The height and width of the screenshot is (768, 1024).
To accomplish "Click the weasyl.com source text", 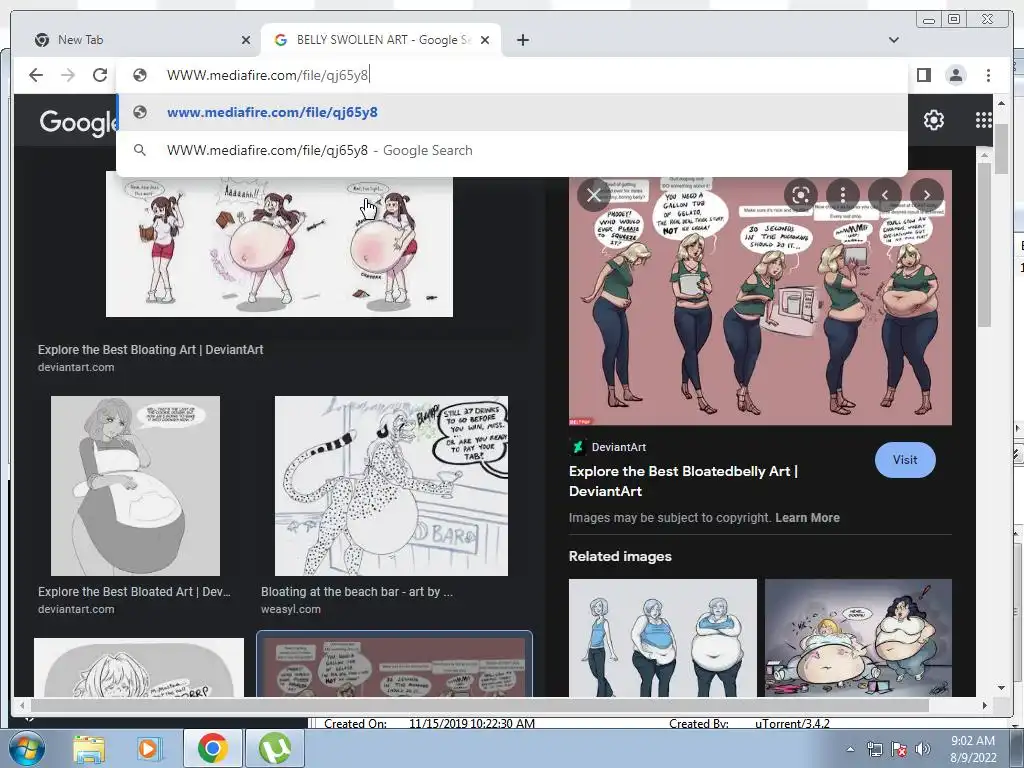I will coord(291,609).
